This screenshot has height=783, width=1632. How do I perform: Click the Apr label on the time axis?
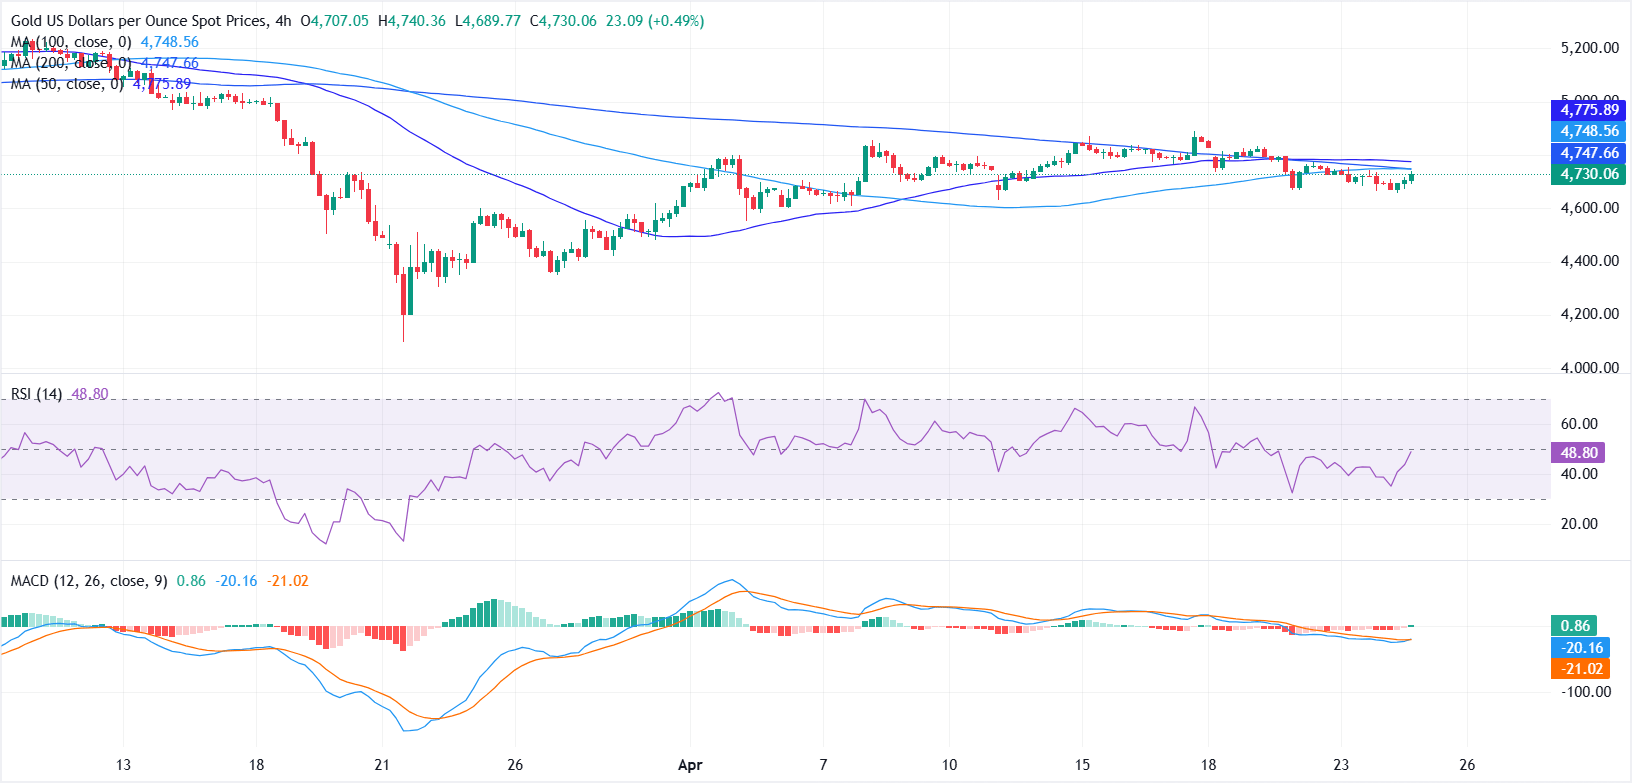coord(690,765)
